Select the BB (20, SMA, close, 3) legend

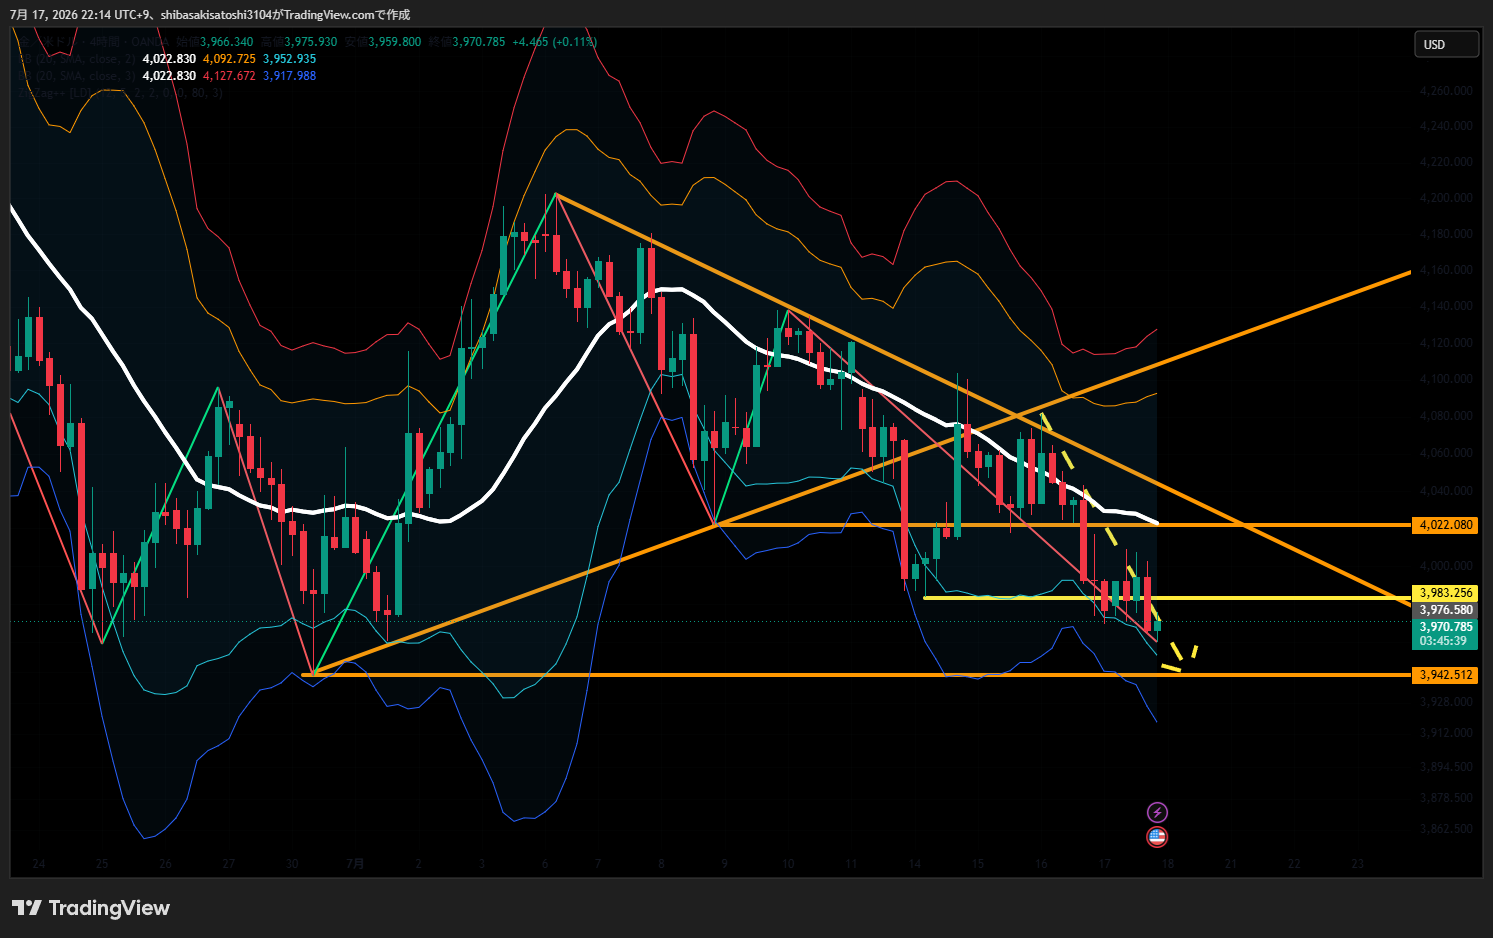coord(78,76)
